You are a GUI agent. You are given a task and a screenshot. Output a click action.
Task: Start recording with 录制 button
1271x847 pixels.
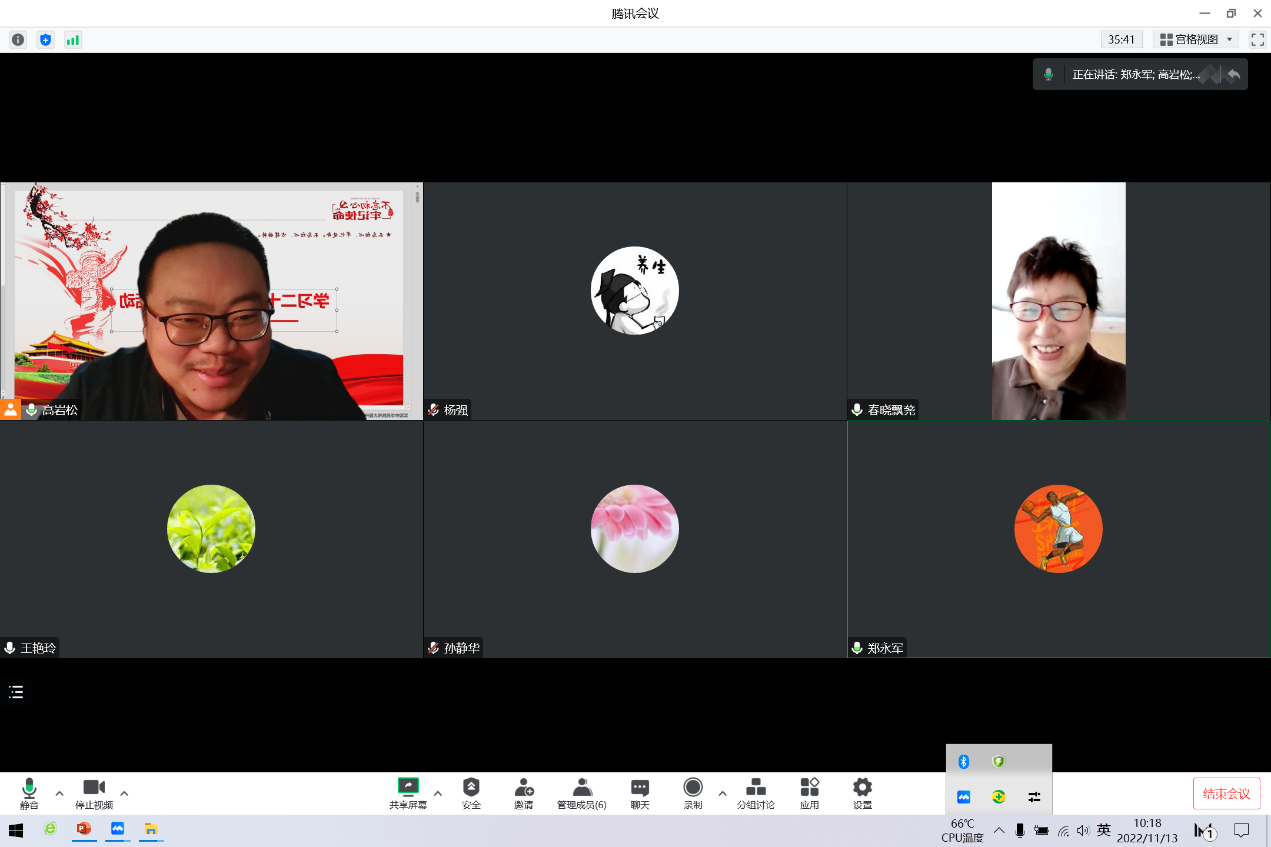[x=693, y=793]
